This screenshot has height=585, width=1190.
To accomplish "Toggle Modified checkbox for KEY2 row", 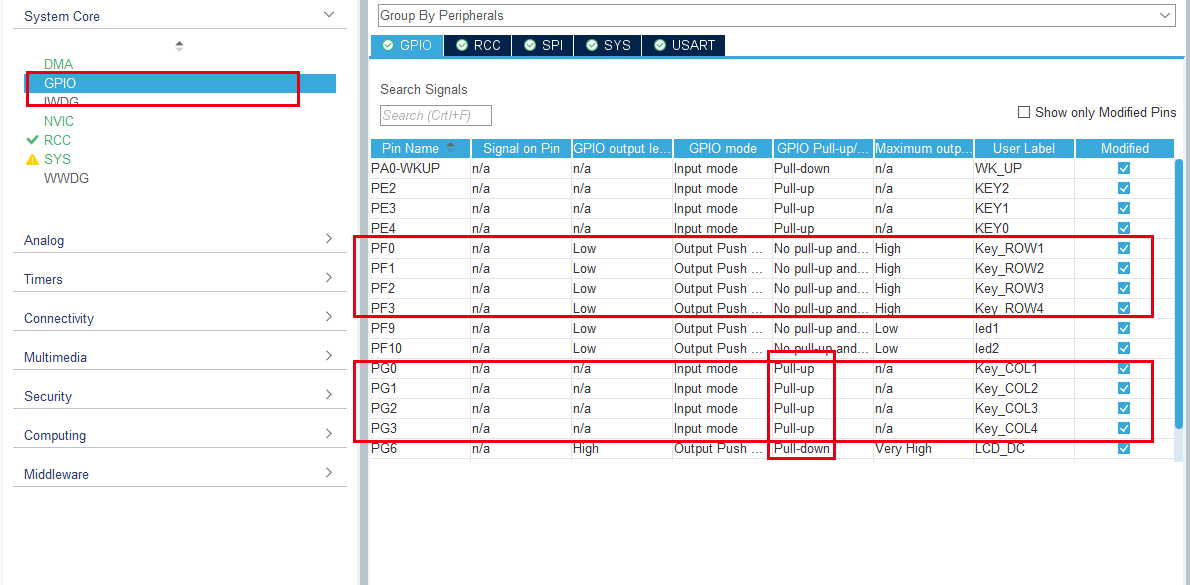I will 1124,188.
